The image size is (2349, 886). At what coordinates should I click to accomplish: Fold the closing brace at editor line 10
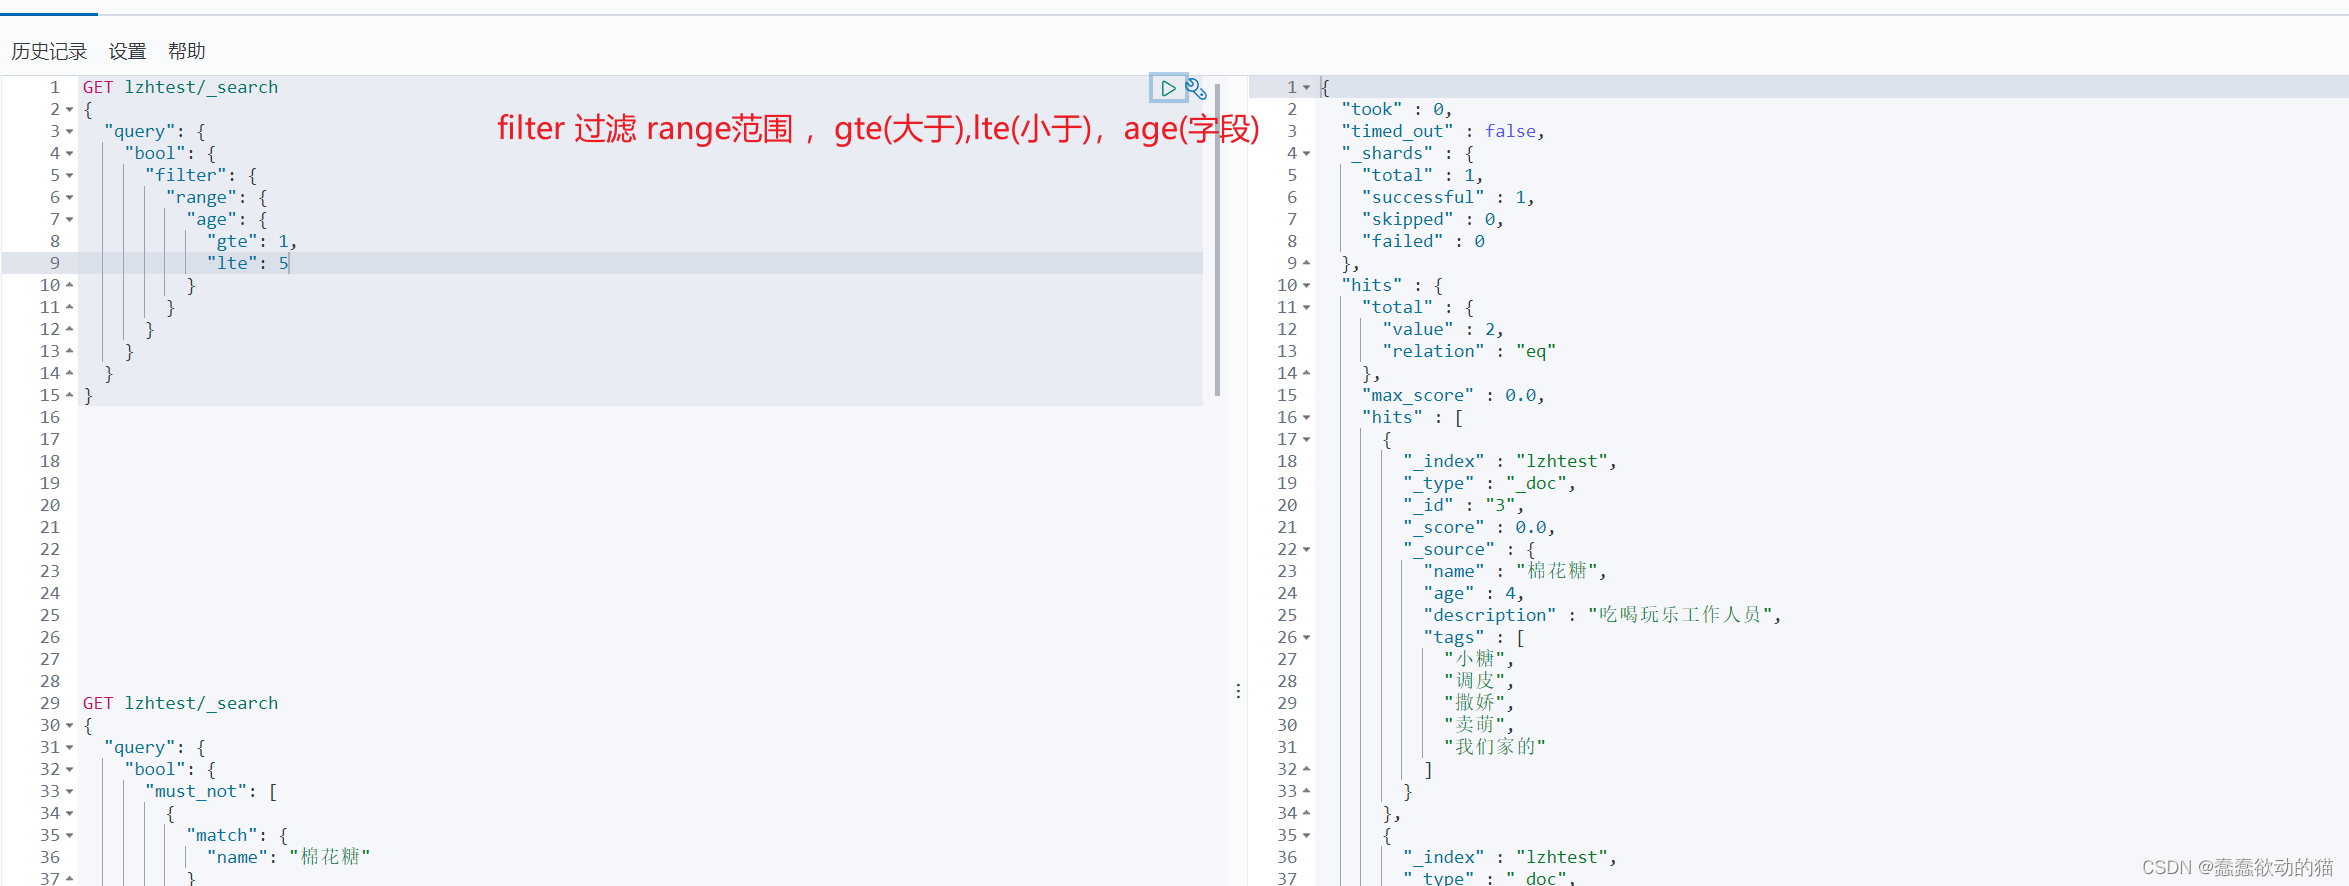tap(69, 285)
